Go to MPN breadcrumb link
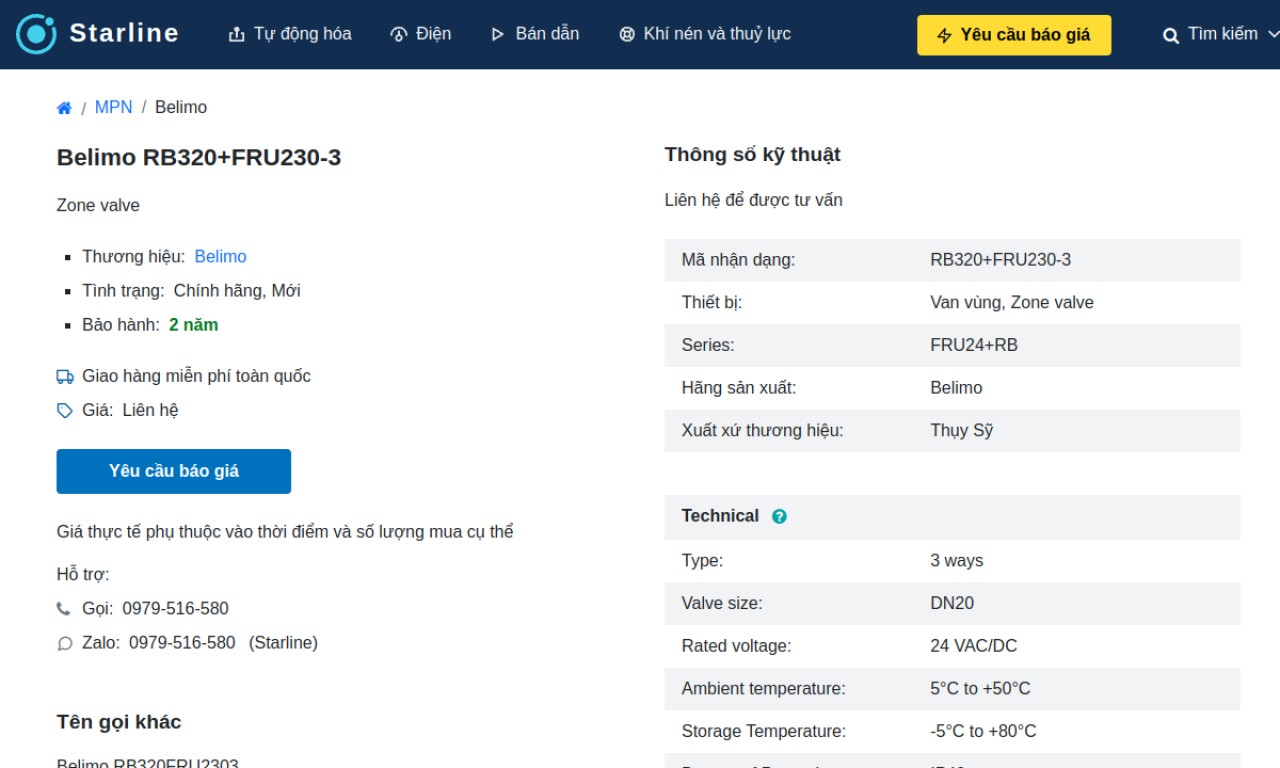1280x768 pixels. coord(113,107)
